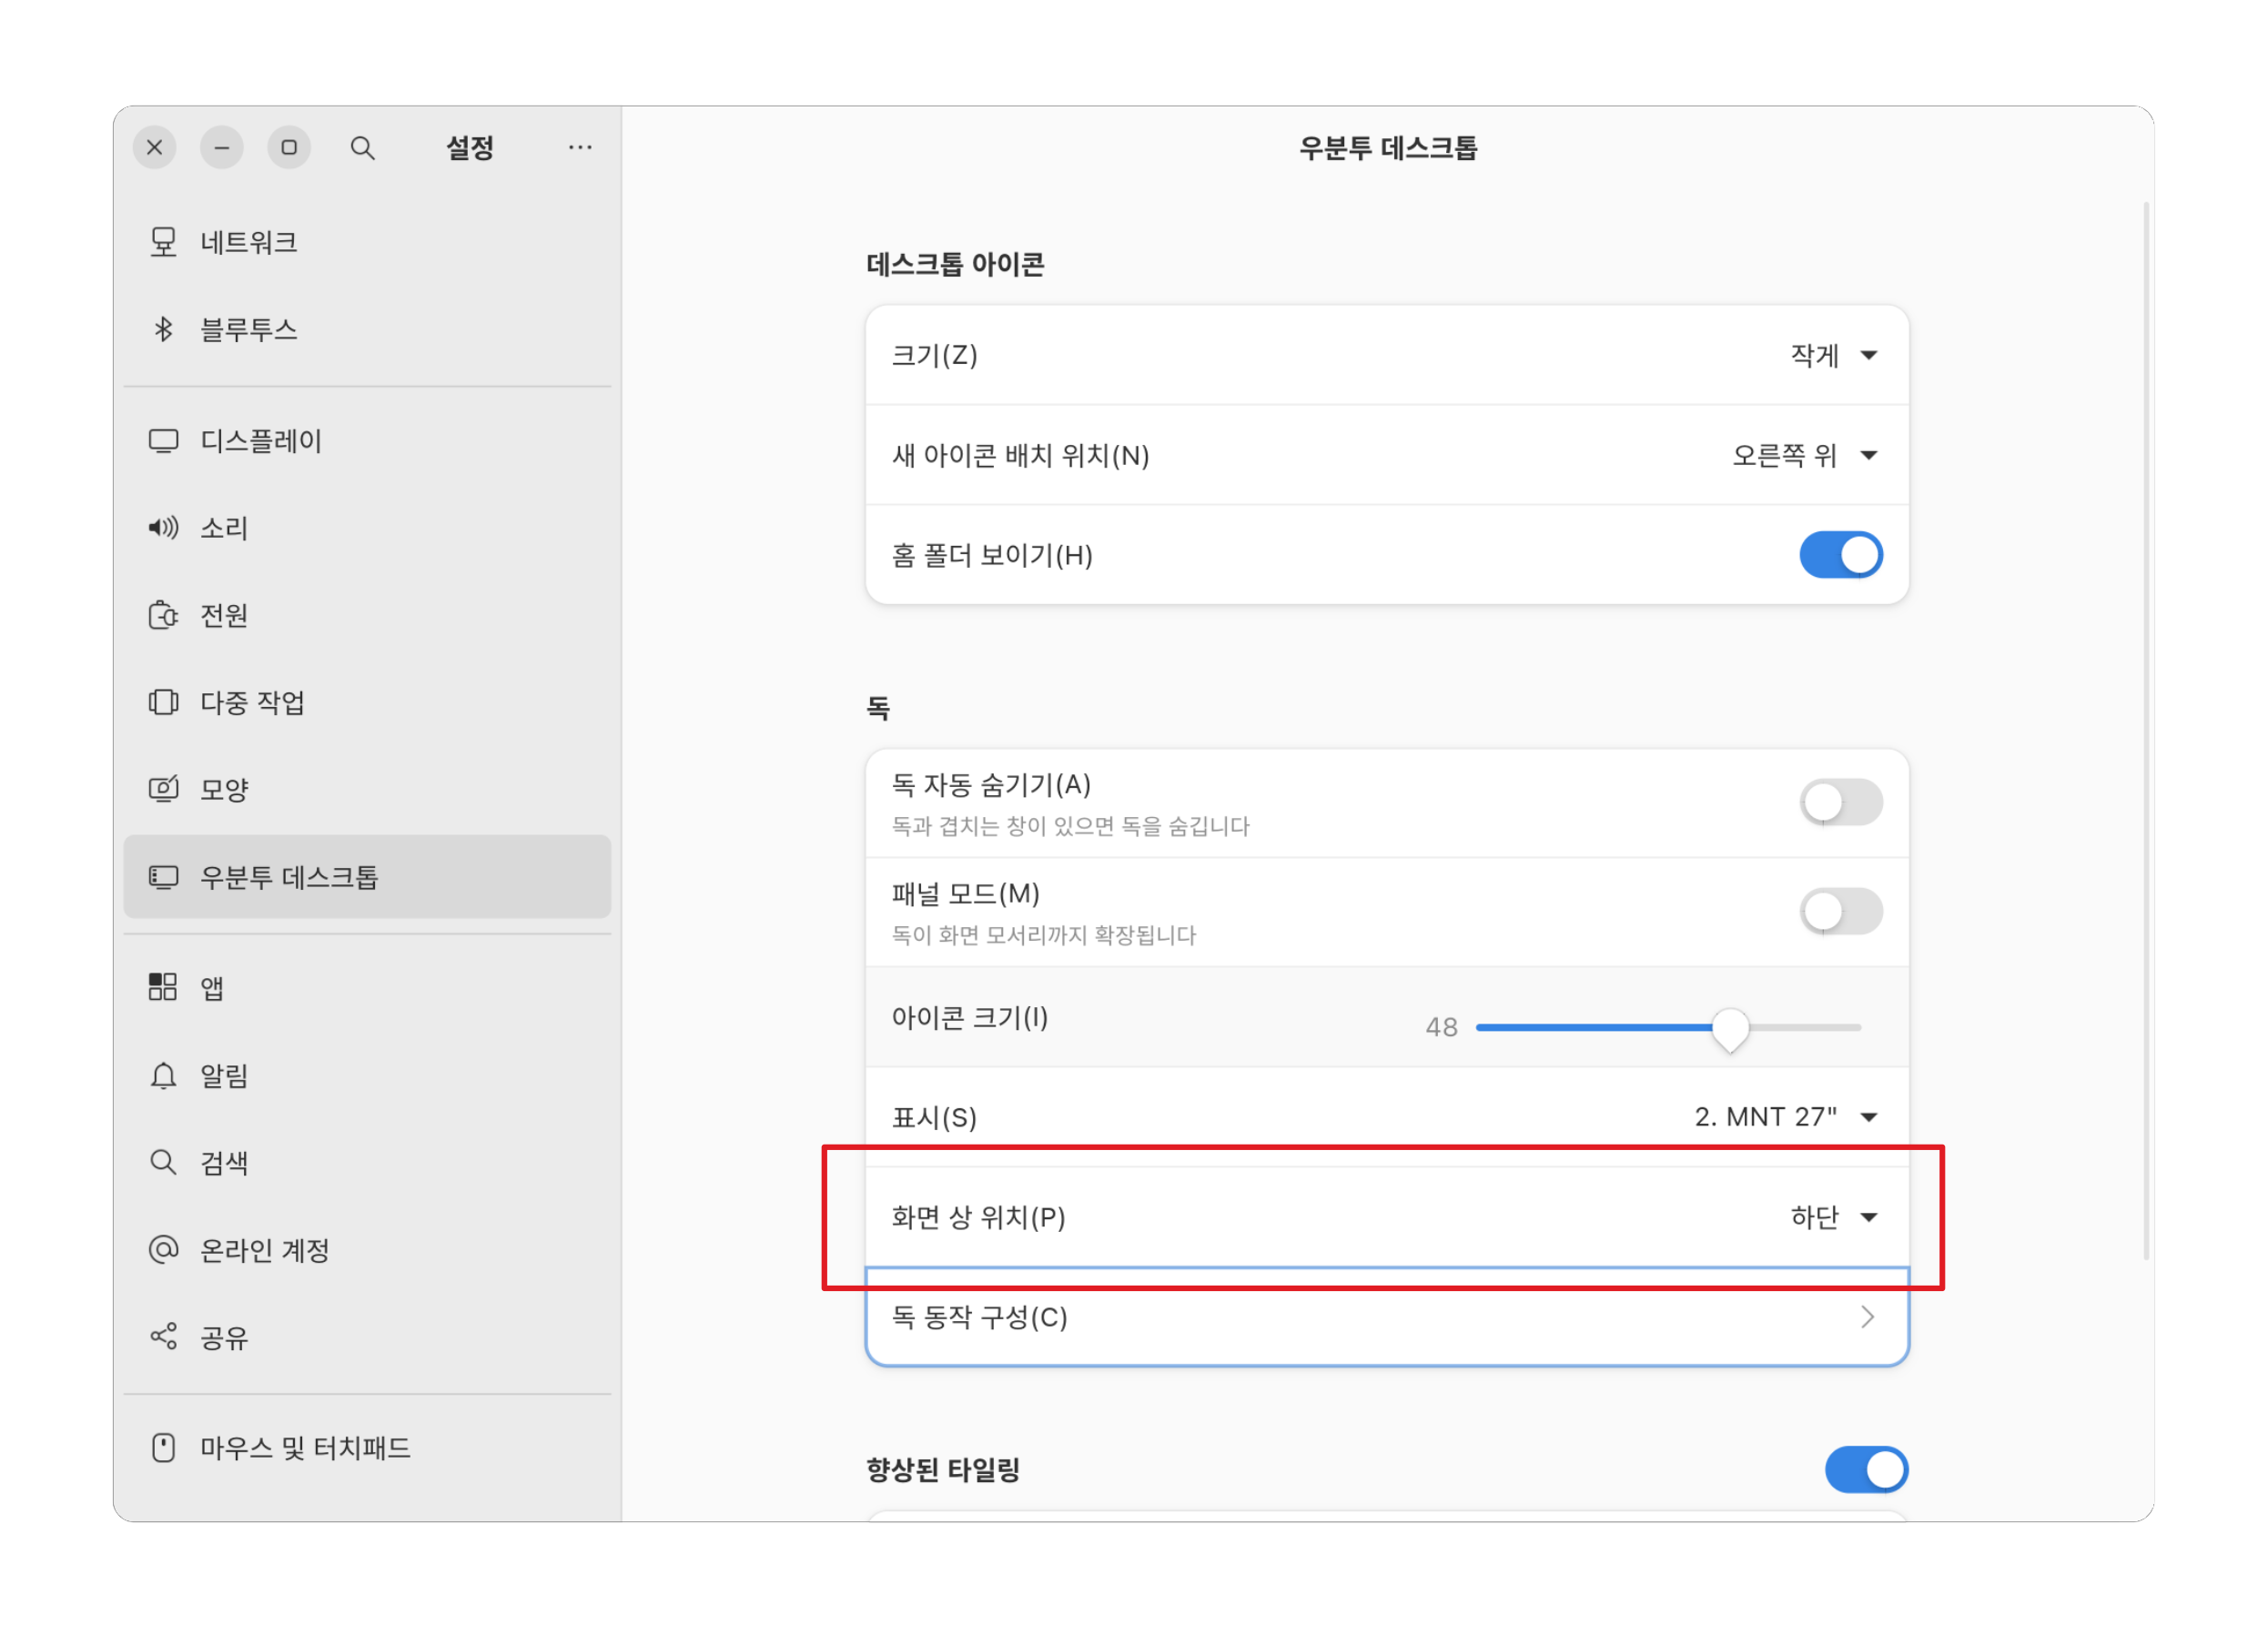2268x1645 pixels.
Task: Go to 블루투스 settings
Action: coord(367,329)
